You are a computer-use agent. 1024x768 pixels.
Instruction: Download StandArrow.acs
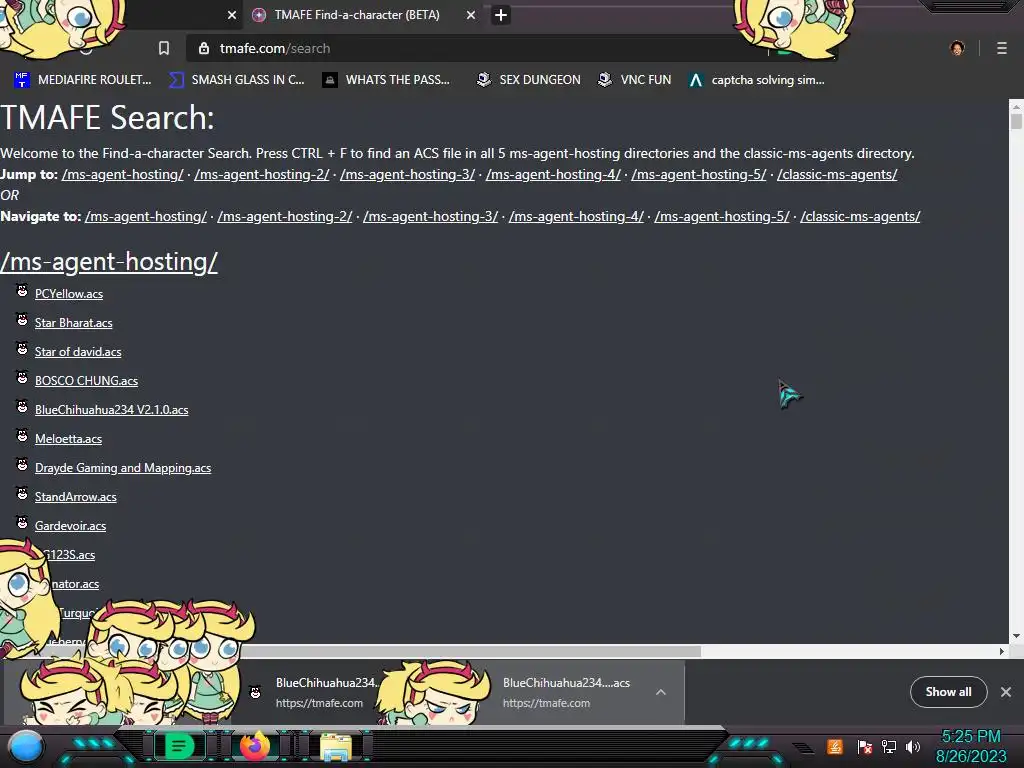click(76, 497)
